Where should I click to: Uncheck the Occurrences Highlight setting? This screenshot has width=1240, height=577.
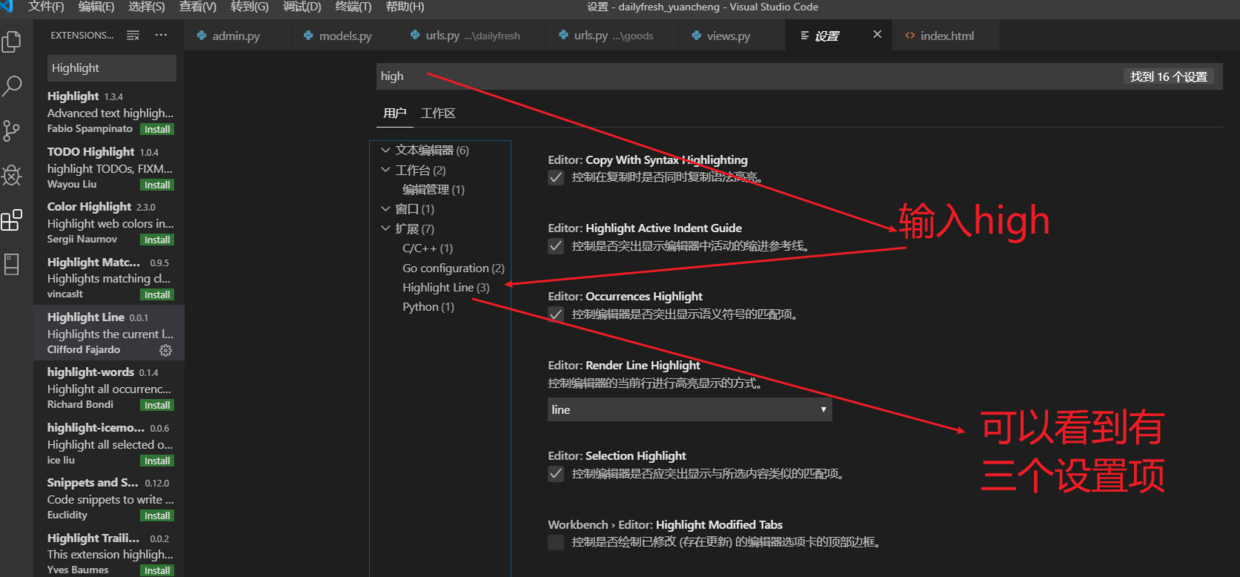(x=556, y=314)
